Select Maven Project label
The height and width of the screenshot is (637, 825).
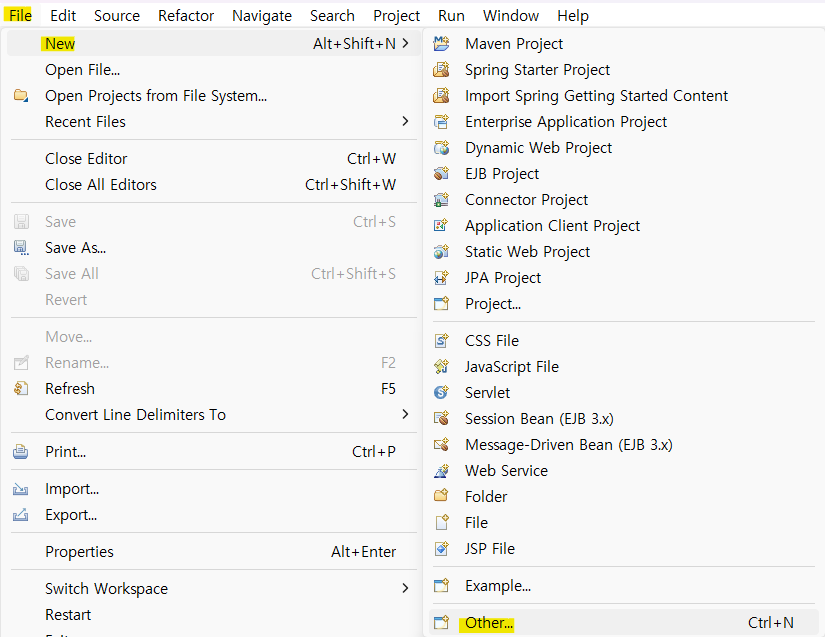[514, 44]
